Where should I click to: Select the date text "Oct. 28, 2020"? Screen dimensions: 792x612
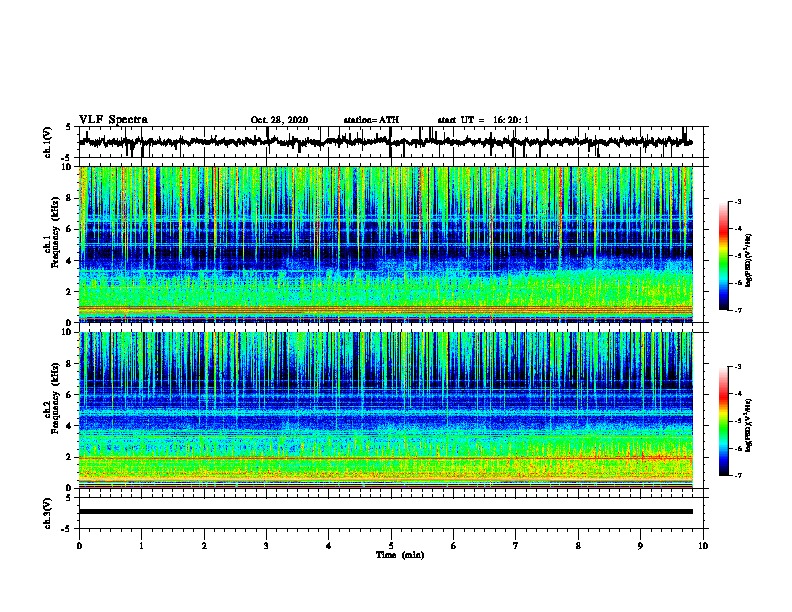click(279, 120)
